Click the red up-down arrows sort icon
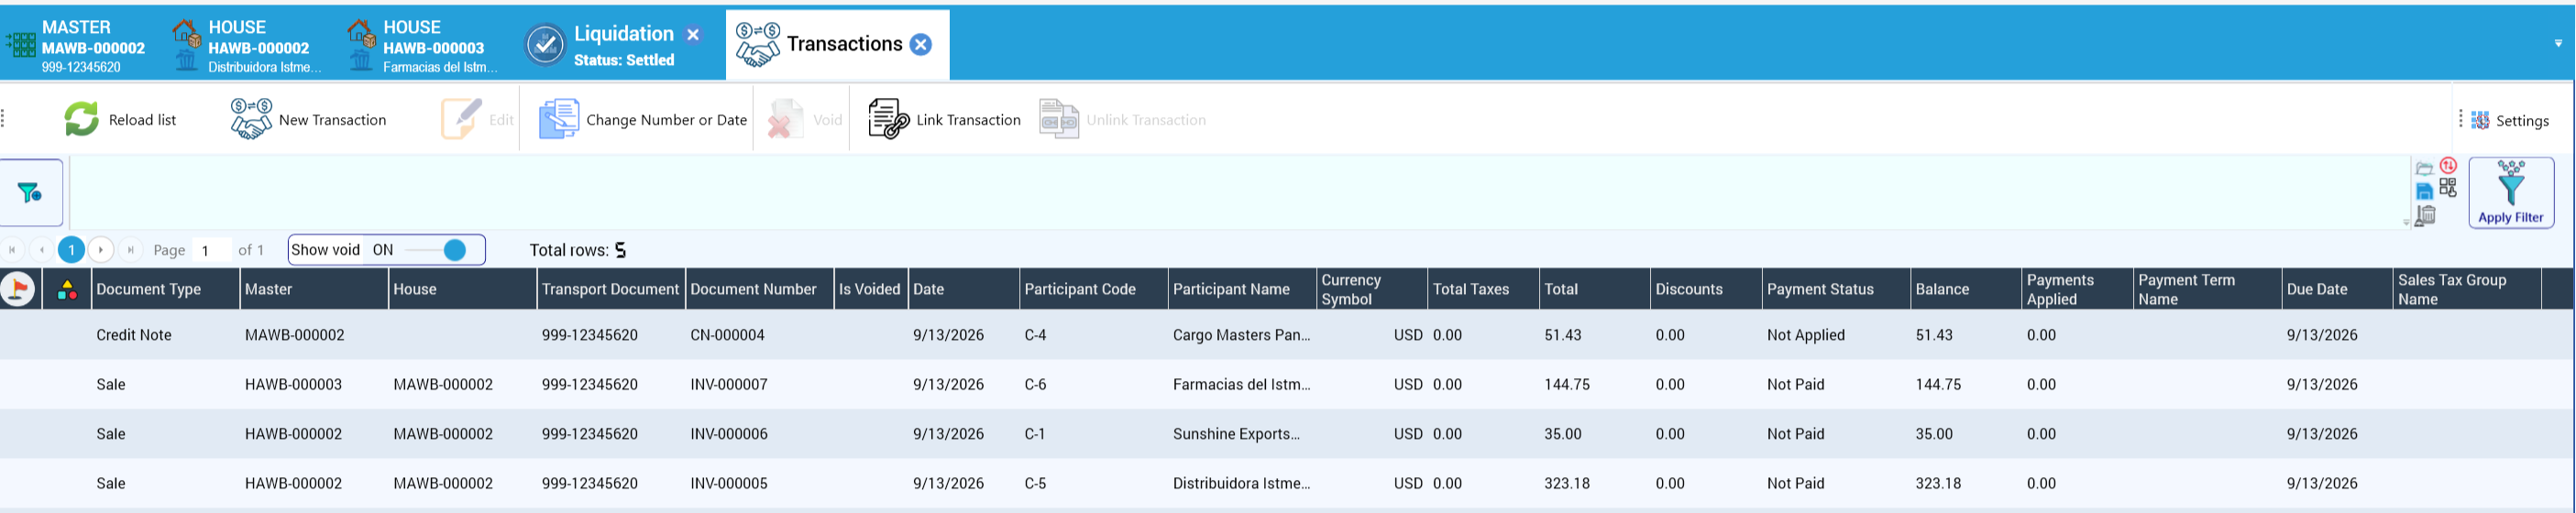This screenshot has height=513, width=2576. 2448,165
